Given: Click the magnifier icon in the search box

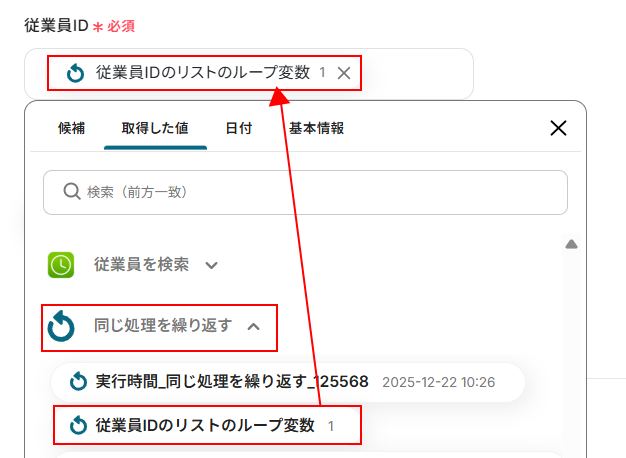Looking at the screenshot, I should point(72,192).
